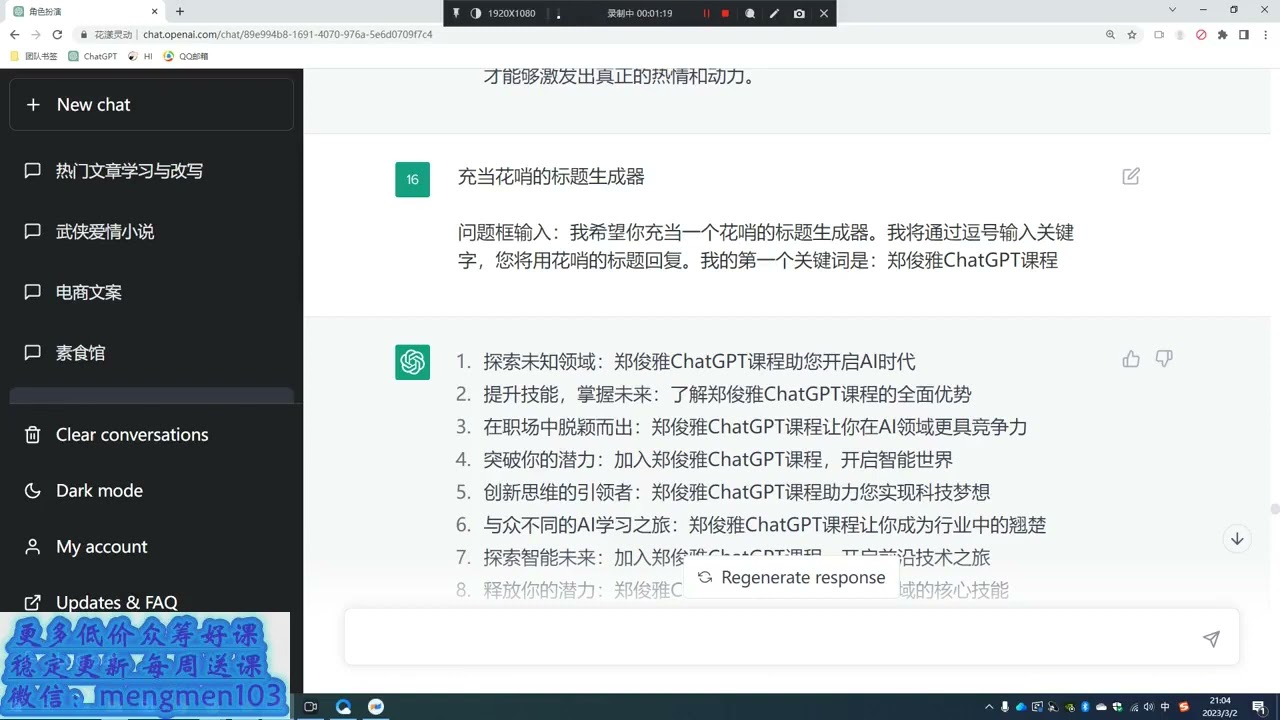This screenshot has height=720, width=1280.
Task: Open My account
Action: coord(151,547)
